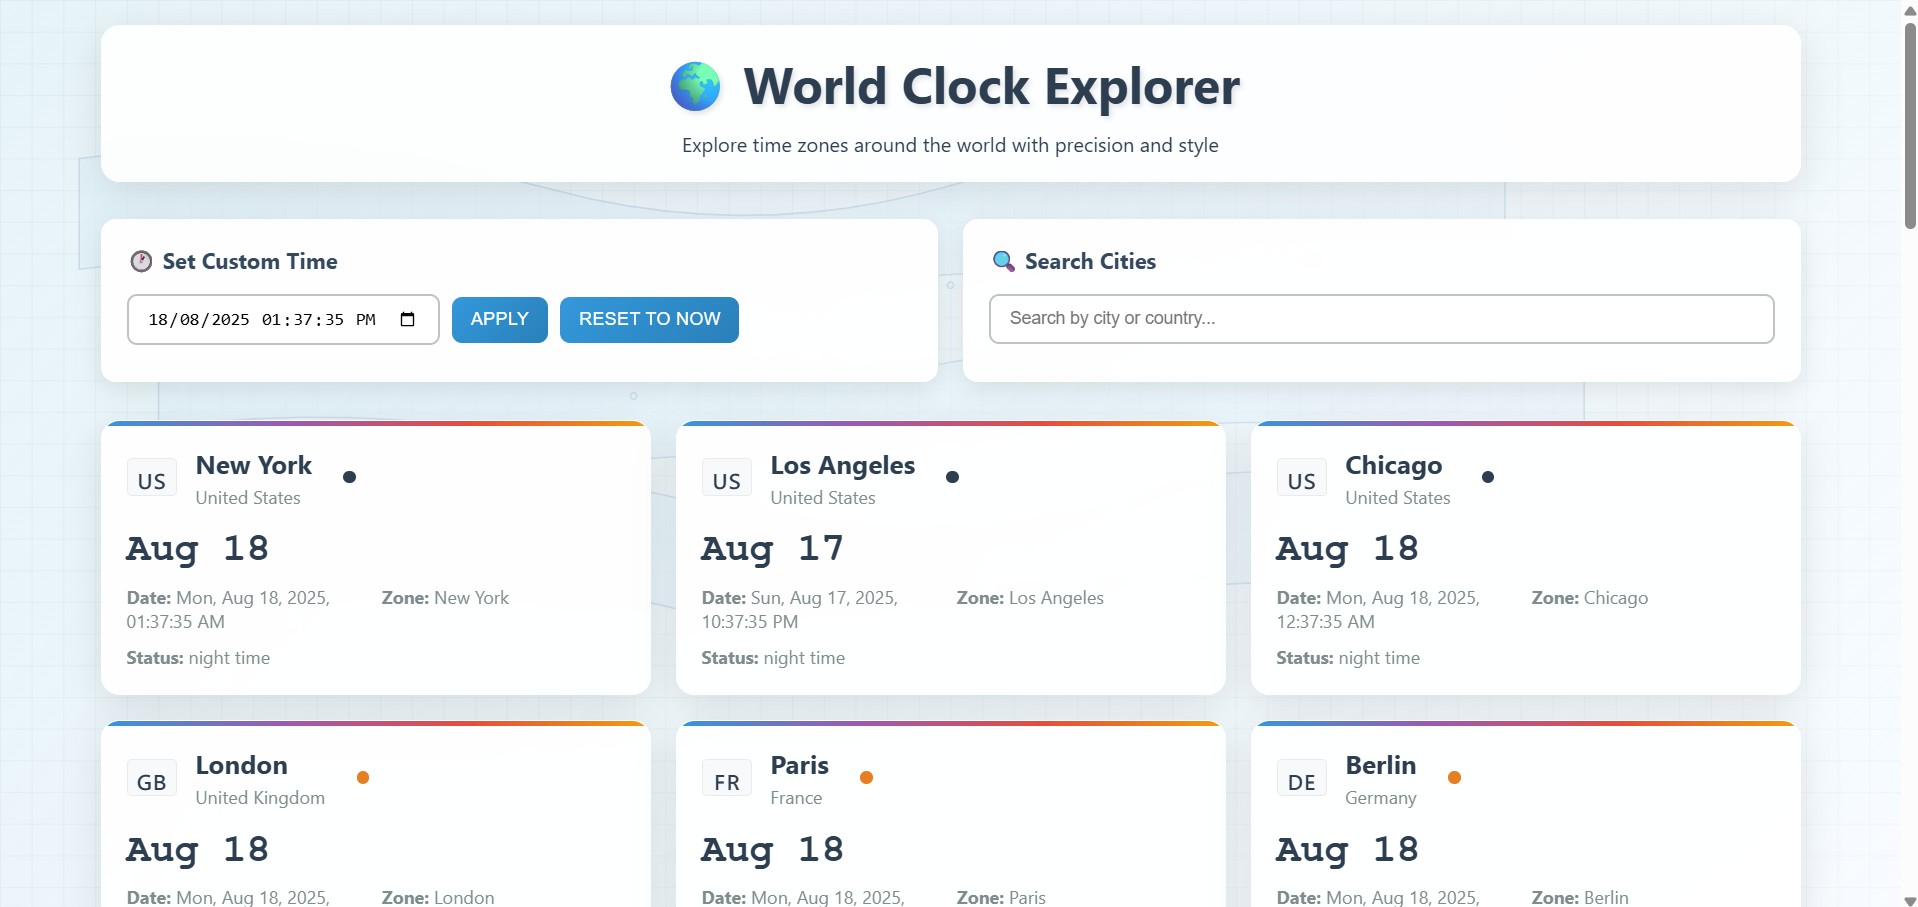Click 'Status: night time' on New York card
Screen dimensions: 1918x907
tap(198, 658)
